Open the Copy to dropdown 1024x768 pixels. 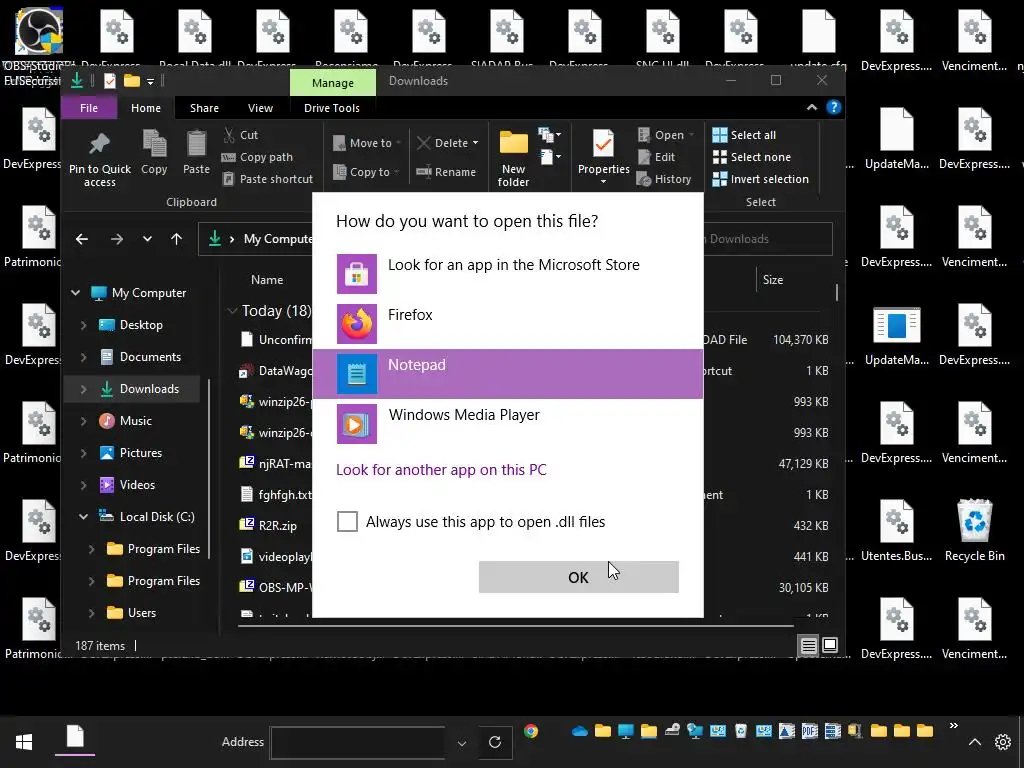click(x=366, y=172)
